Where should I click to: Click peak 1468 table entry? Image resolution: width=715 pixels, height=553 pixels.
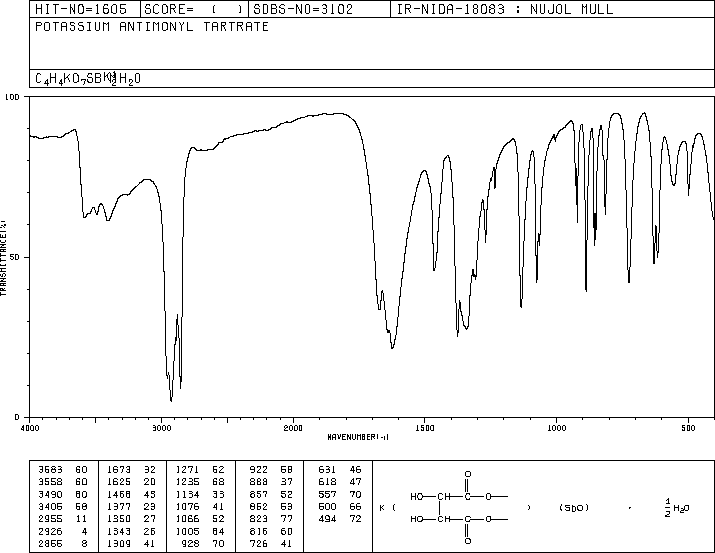point(131,494)
